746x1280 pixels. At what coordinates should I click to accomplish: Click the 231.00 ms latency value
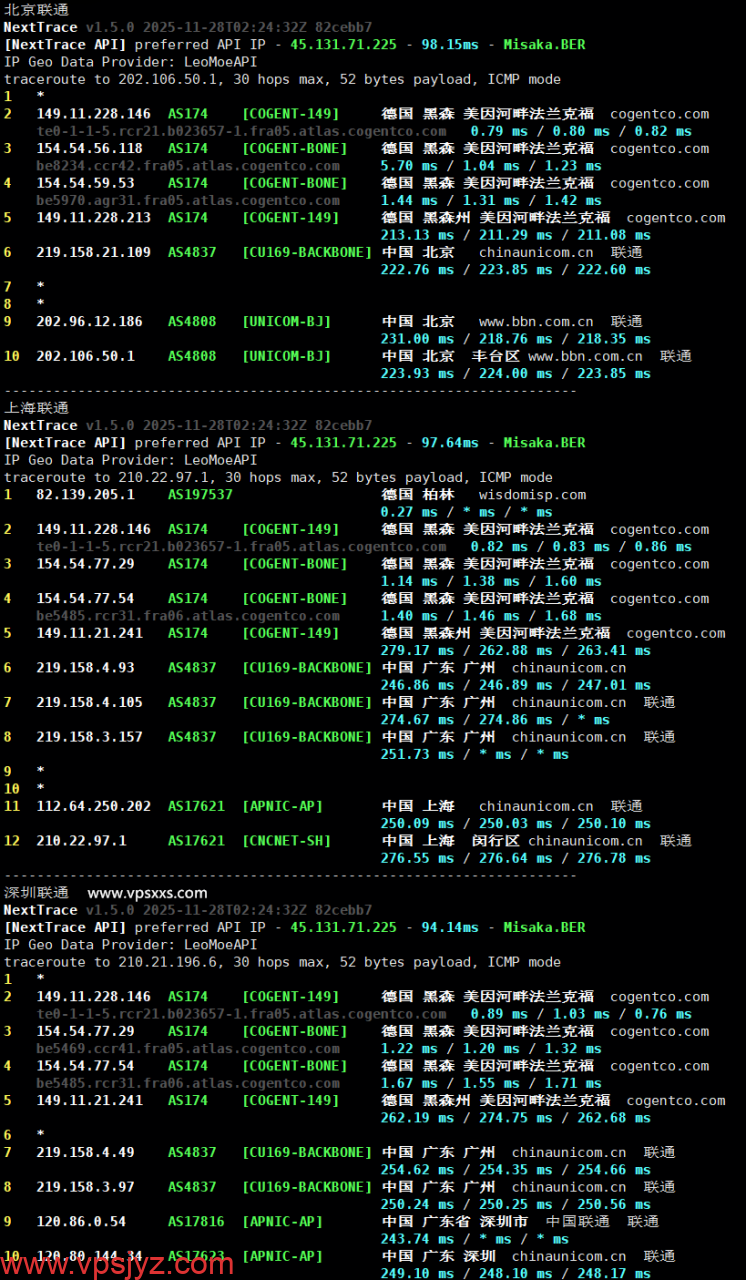tap(417, 339)
